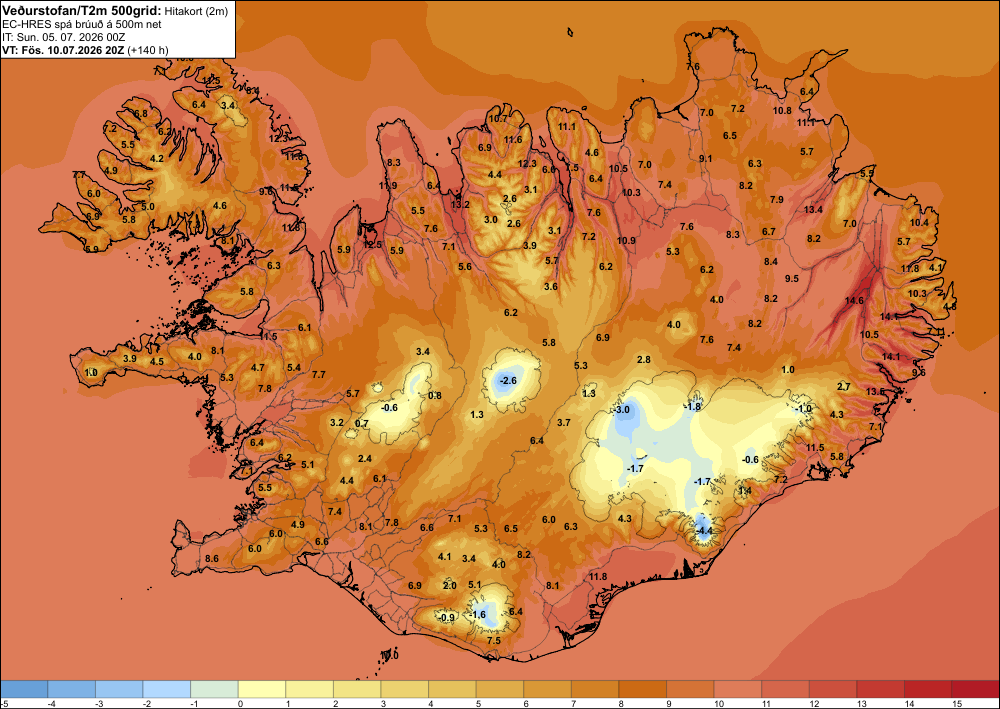The height and width of the screenshot is (709, 1000).
Task: Click the -4.4 temperature value on the map
Action: tap(704, 530)
